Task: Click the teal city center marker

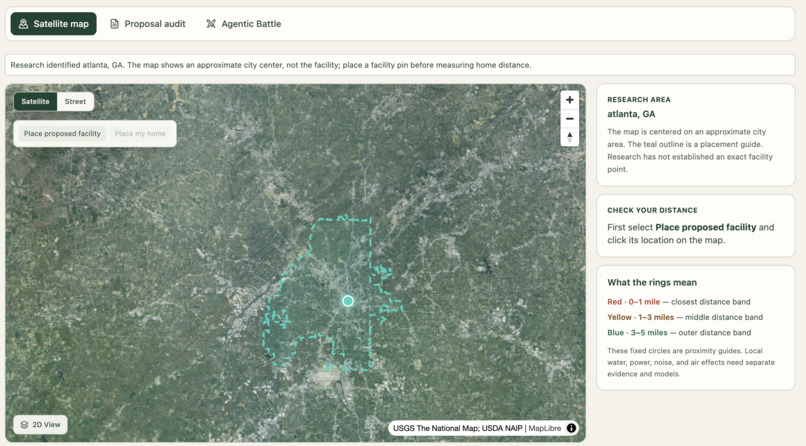Action: (x=348, y=301)
